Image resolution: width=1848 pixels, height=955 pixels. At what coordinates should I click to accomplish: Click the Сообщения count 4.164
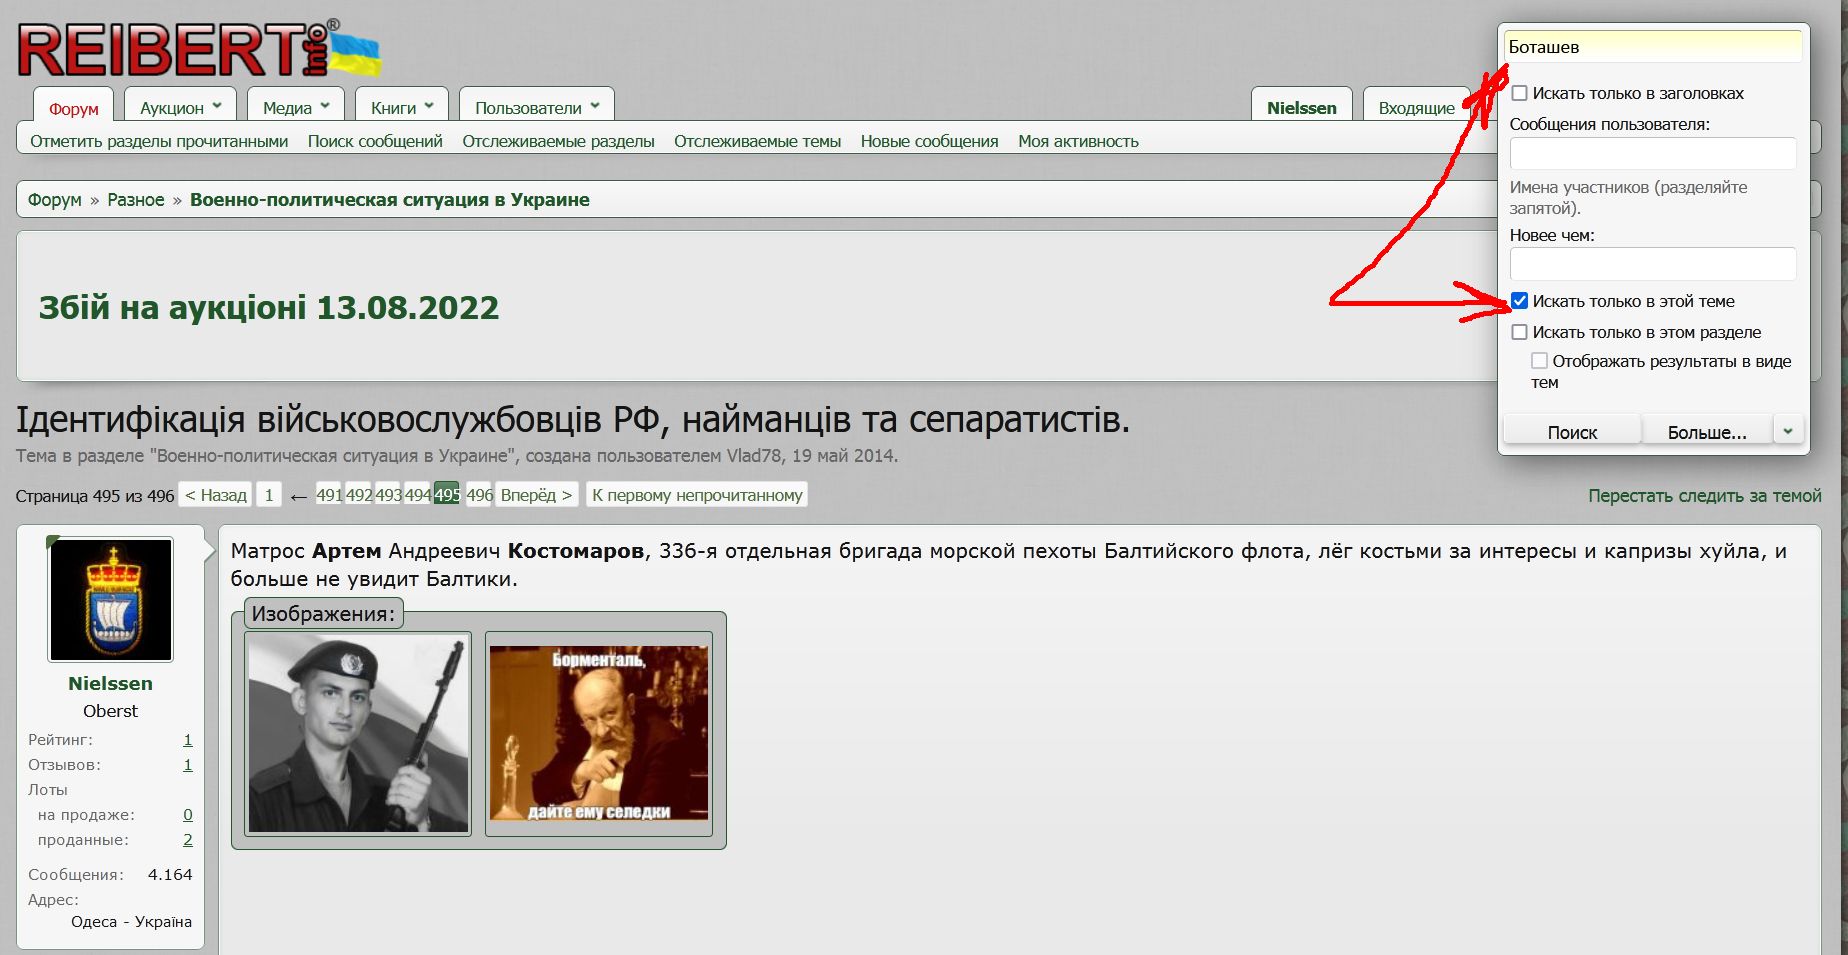(170, 874)
